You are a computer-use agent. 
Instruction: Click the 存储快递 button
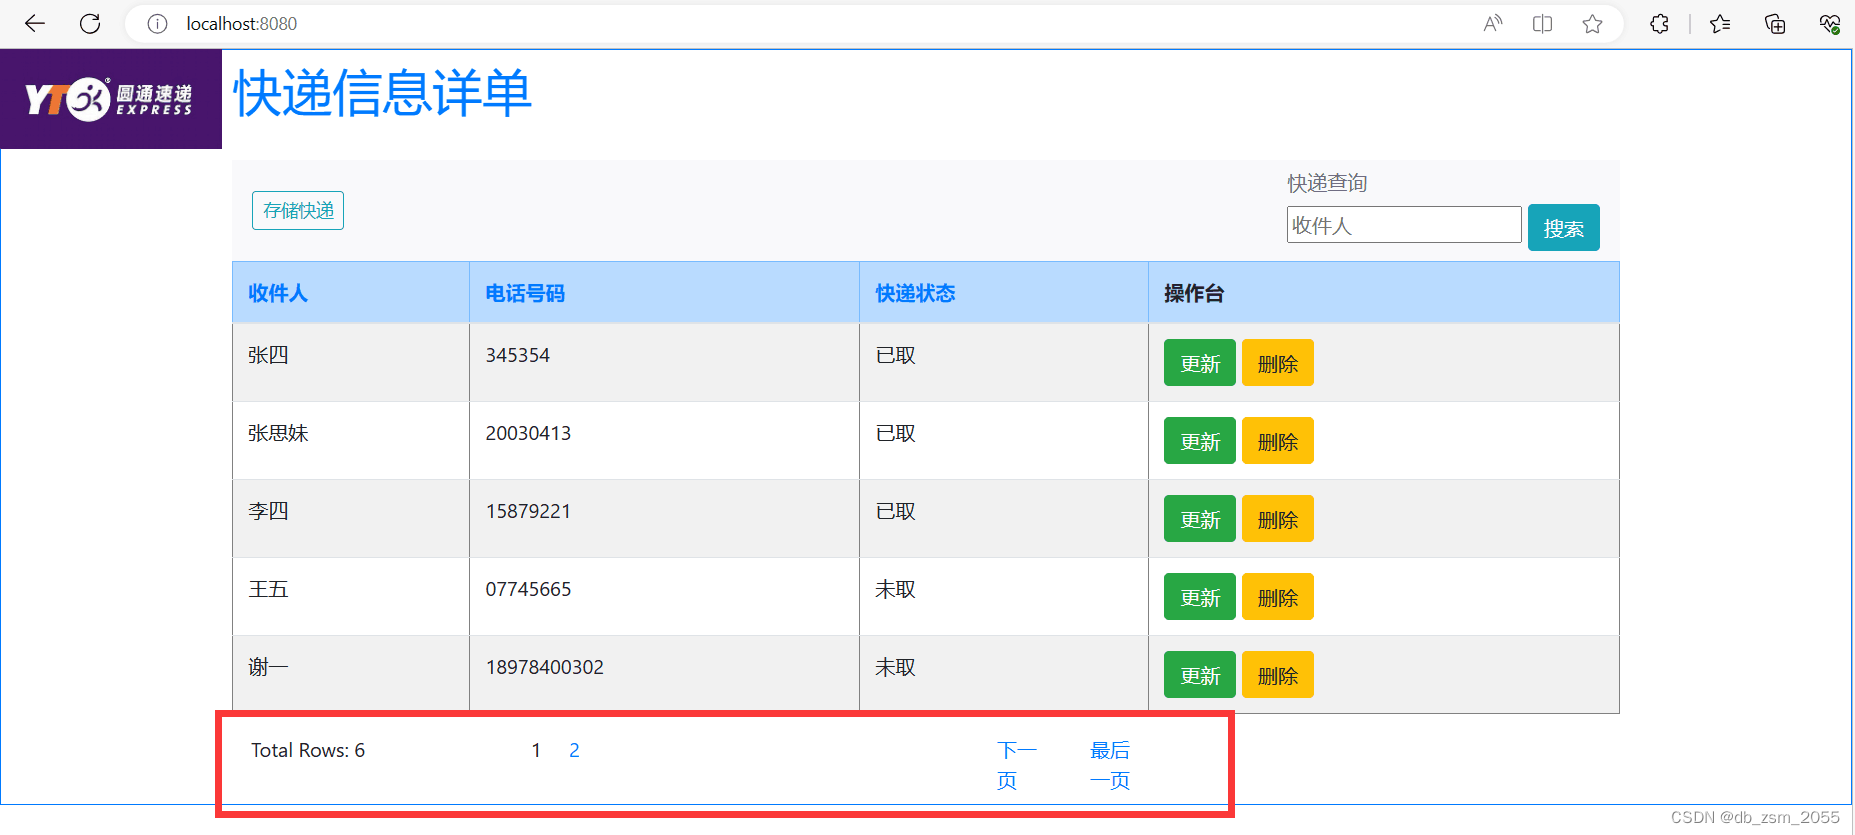tap(298, 210)
